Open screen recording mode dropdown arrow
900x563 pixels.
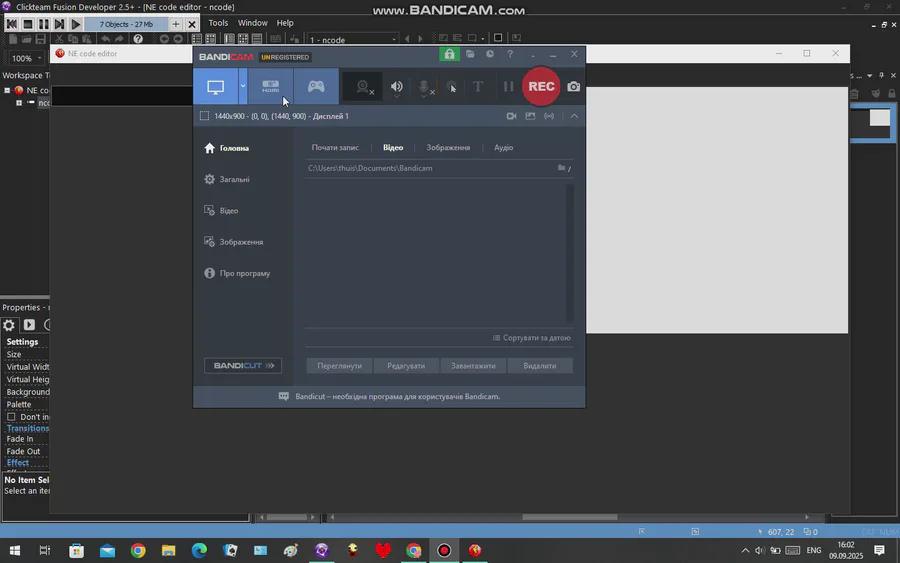(x=243, y=87)
